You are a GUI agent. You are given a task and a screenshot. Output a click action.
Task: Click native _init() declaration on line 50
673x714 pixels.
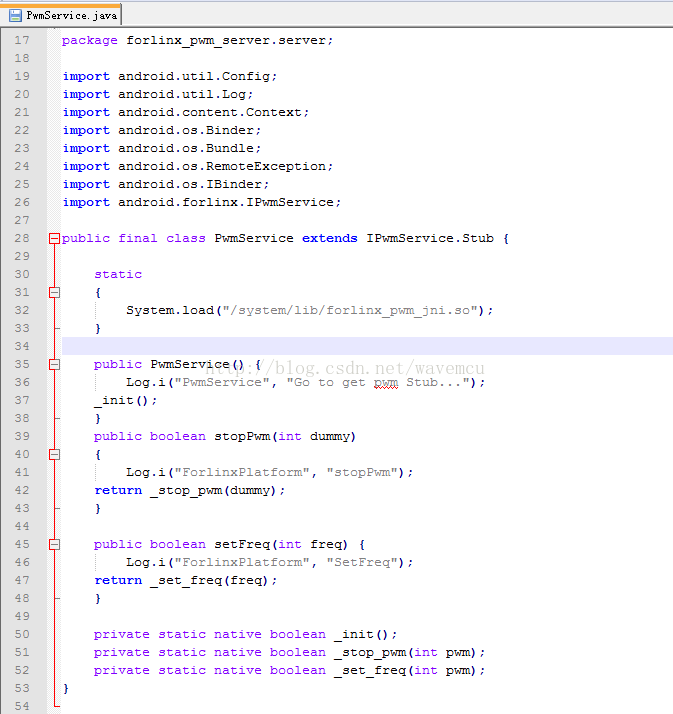pyautogui.click(x=245, y=634)
